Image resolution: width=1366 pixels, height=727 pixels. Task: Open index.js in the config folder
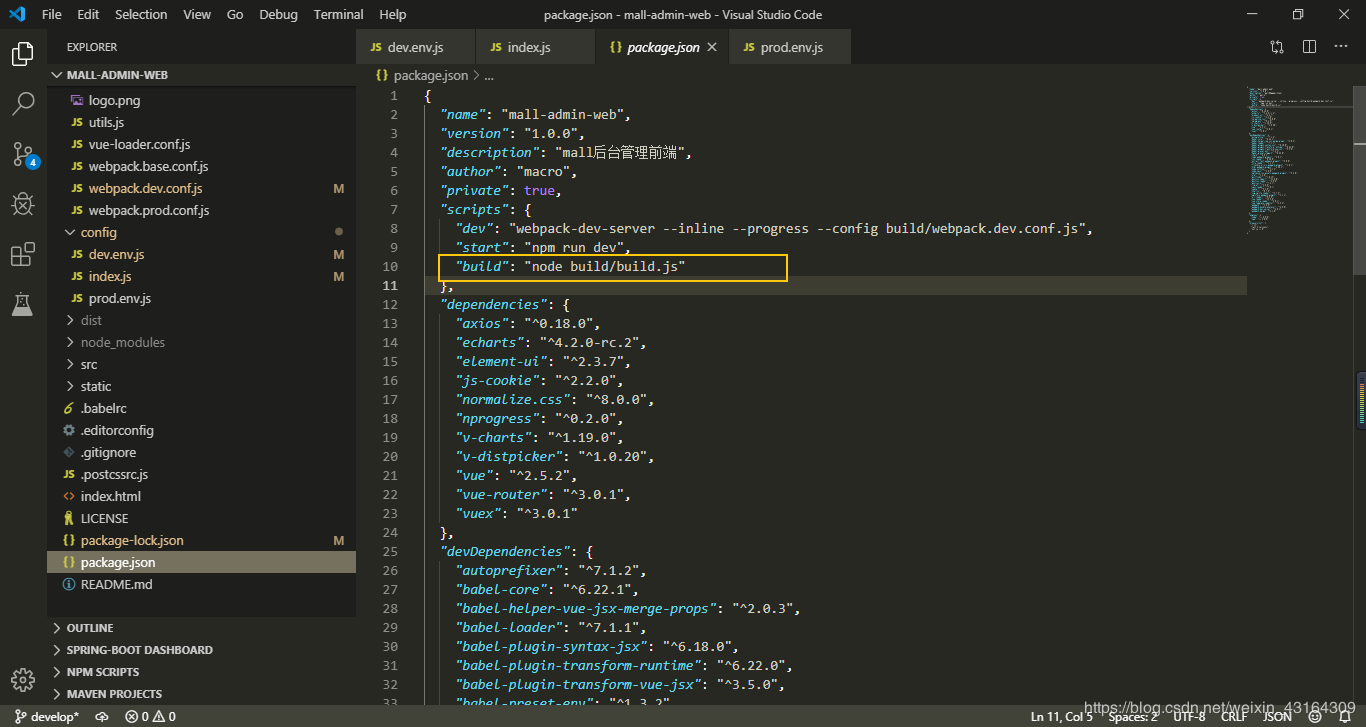click(201, 276)
